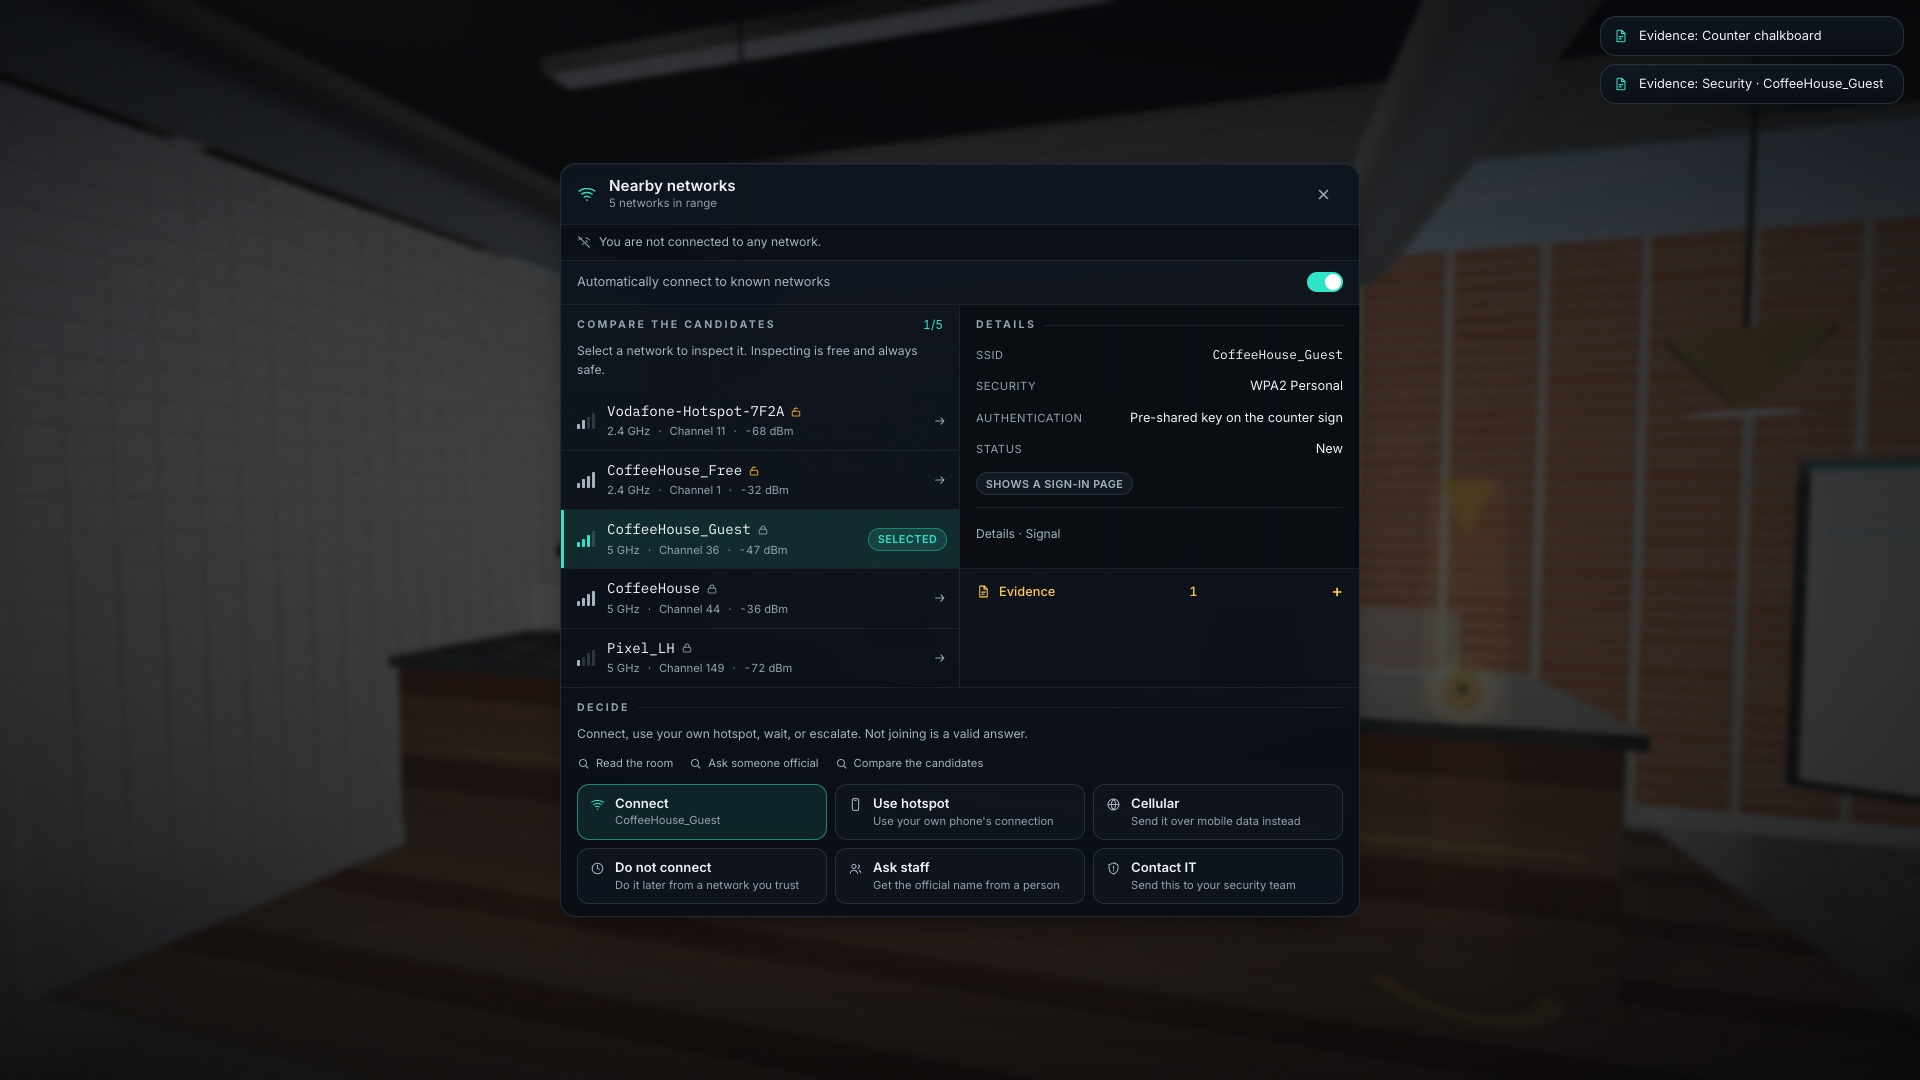The image size is (1920, 1080).
Task: Click the CoffeeHouse_Guest SSID value in details
Action: pos(1277,355)
